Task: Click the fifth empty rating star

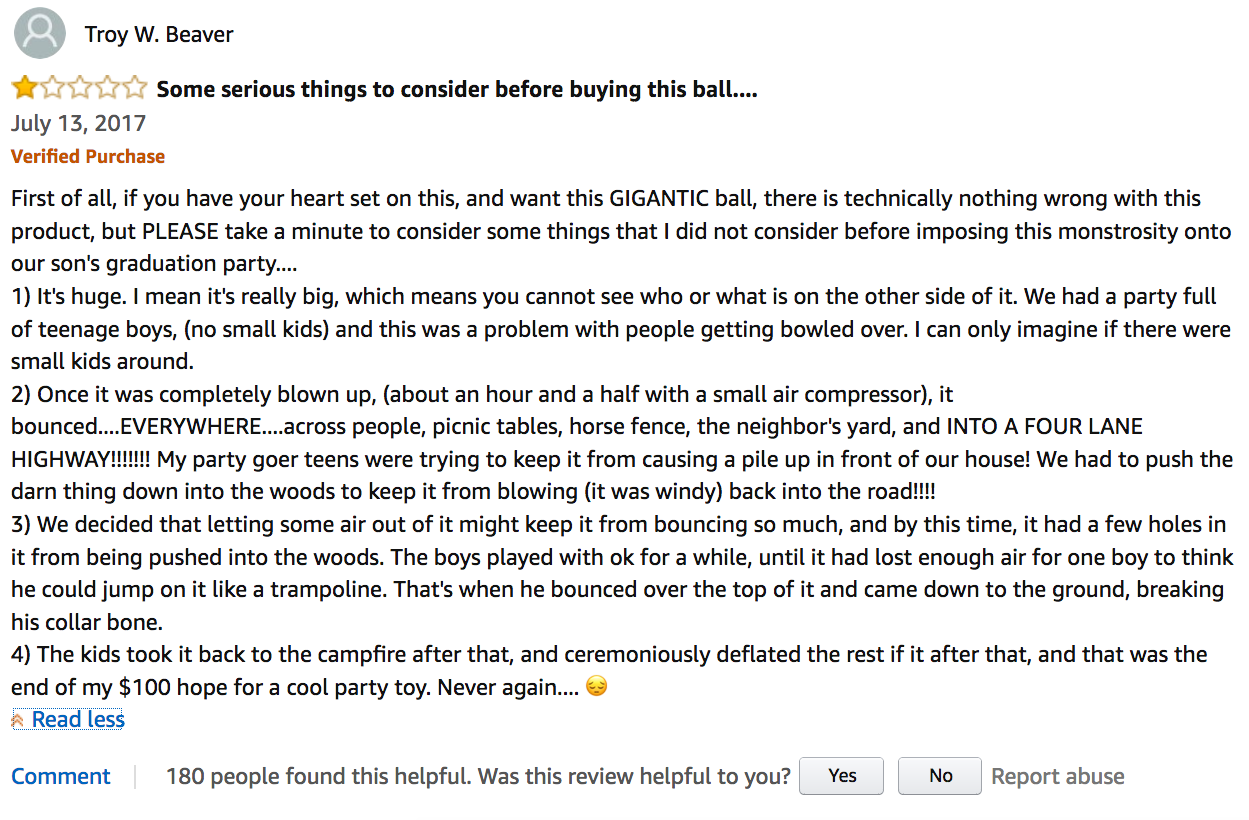Action: coord(133,89)
